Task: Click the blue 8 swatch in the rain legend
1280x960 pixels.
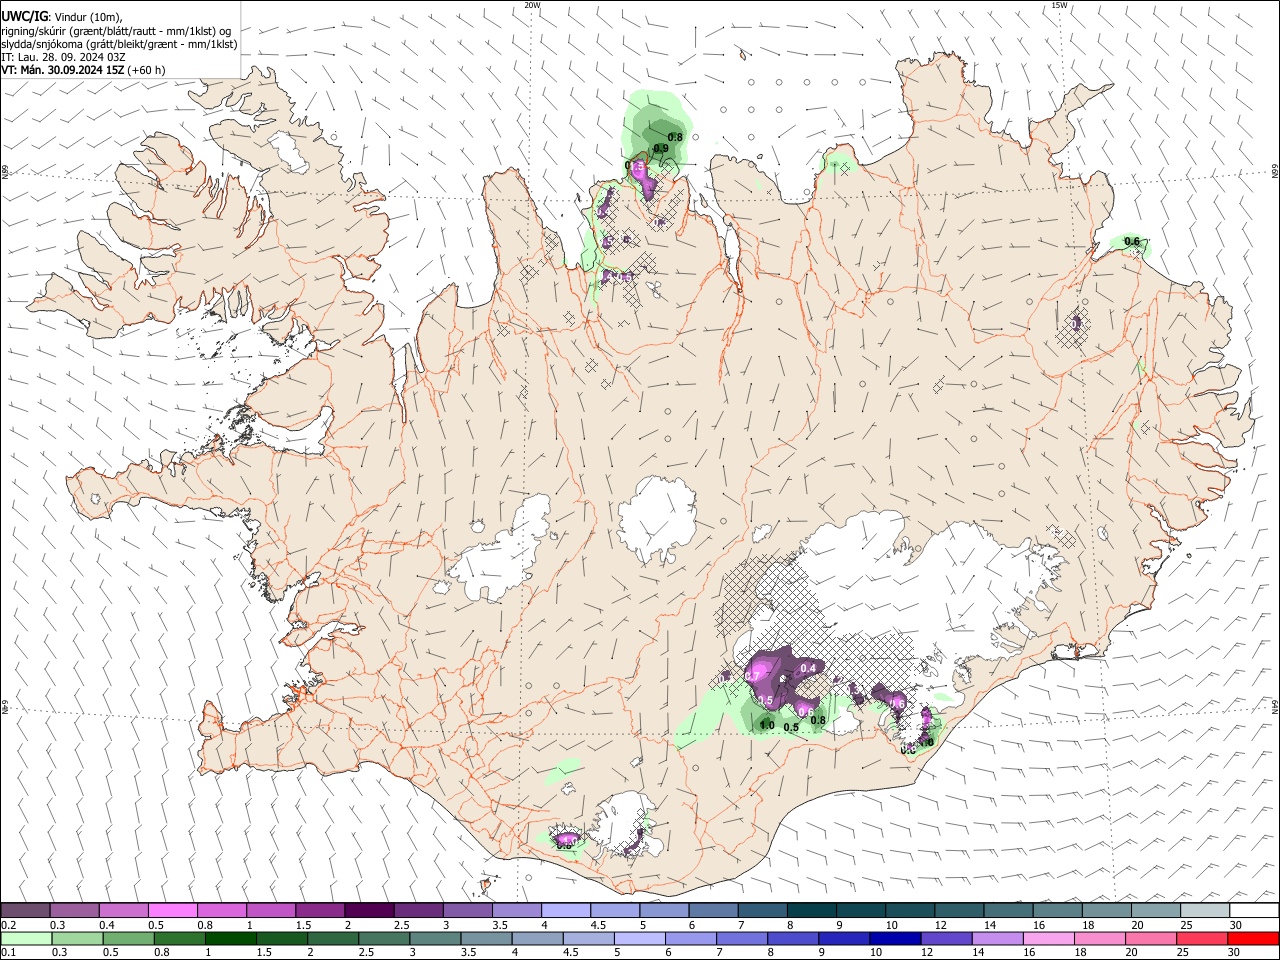Action: pyautogui.click(x=791, y=939)
